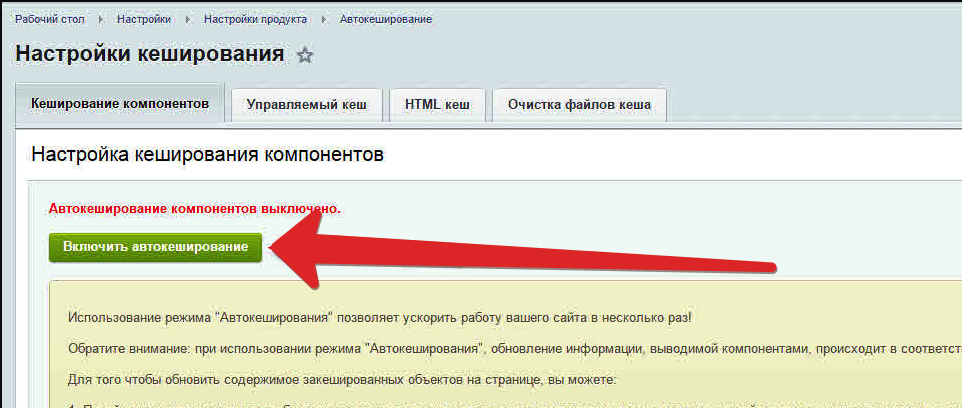
Task: Click paragraph starting with Обратите внимание
Action: click(500, 350)
